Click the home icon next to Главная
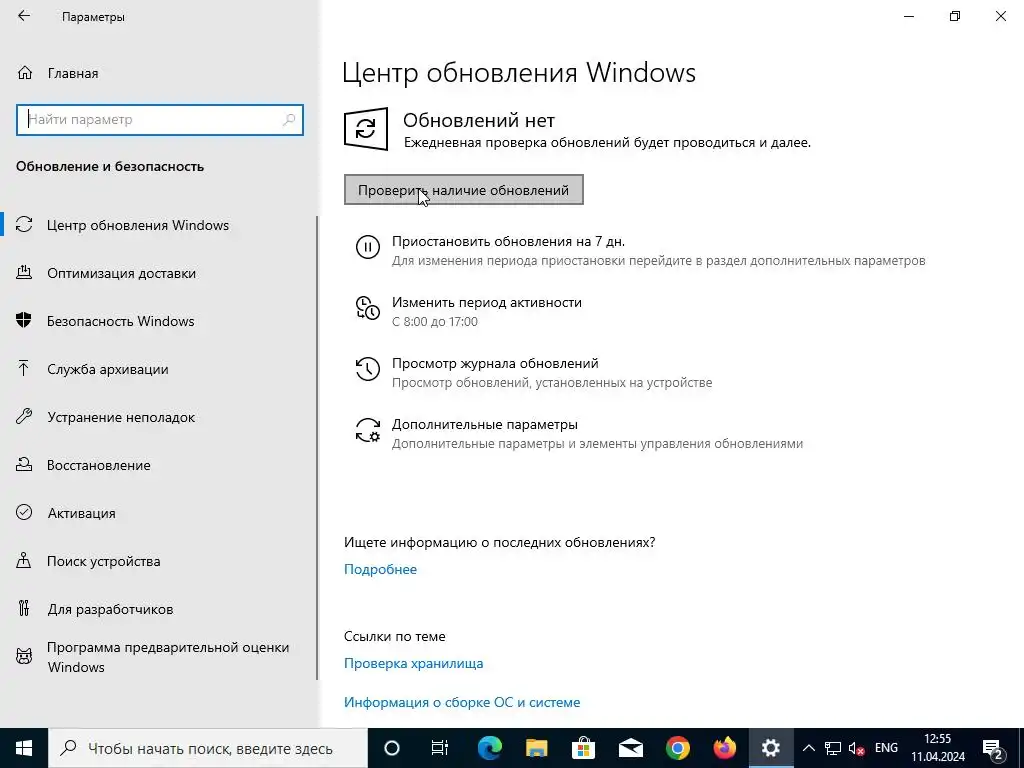The image size is (1024, 768). pyautogui.click(x=25, y=73)
